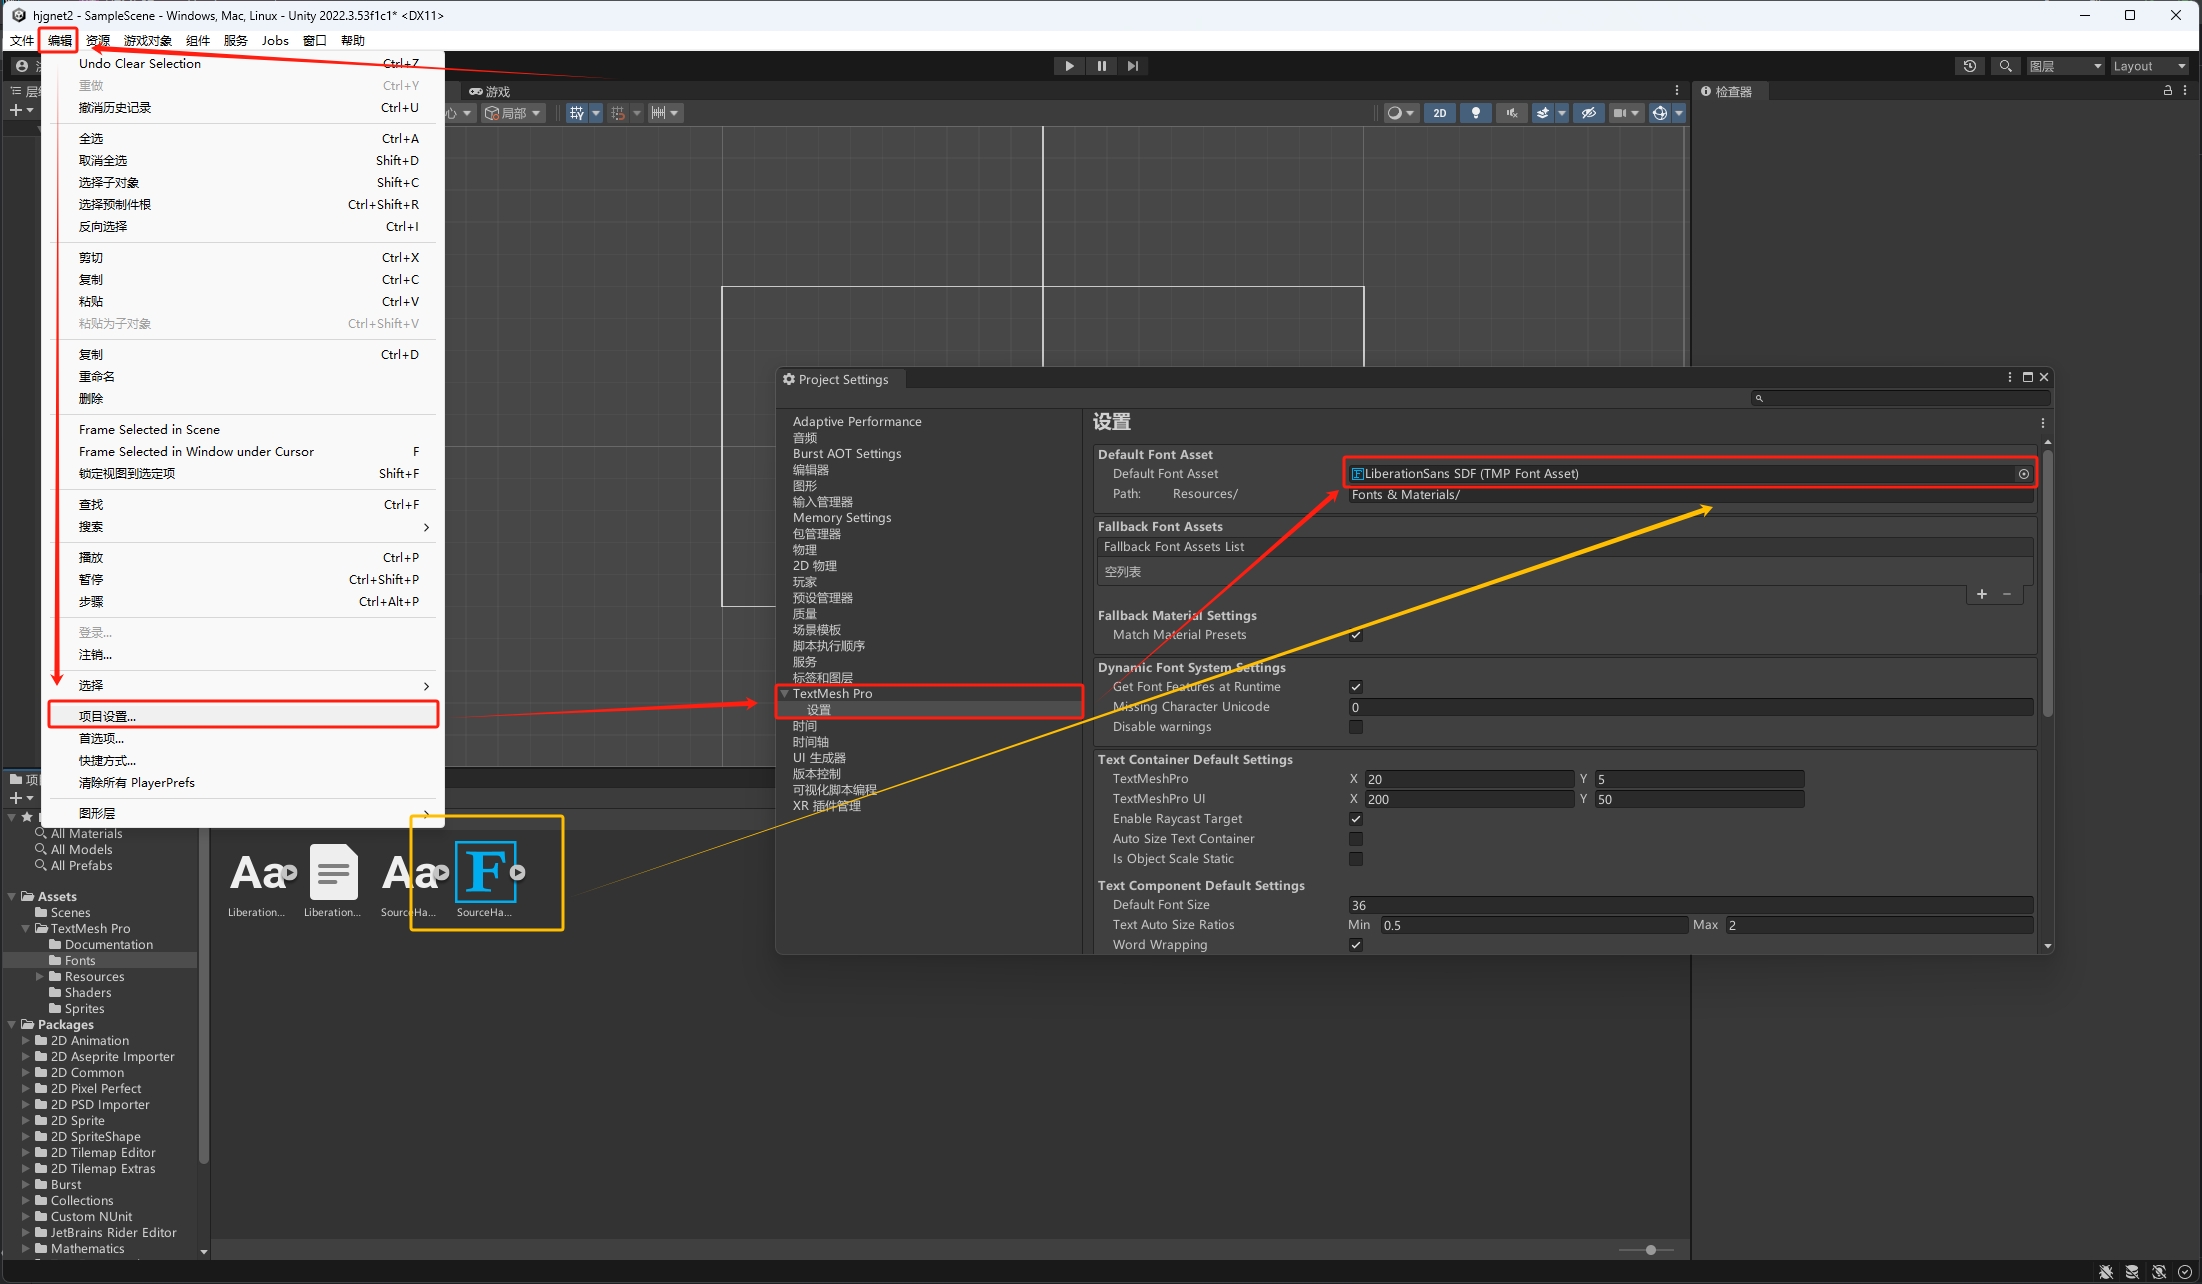Toggle scene audio mute icon
2202x1284 pixels.
click(x=1511, y=113)
